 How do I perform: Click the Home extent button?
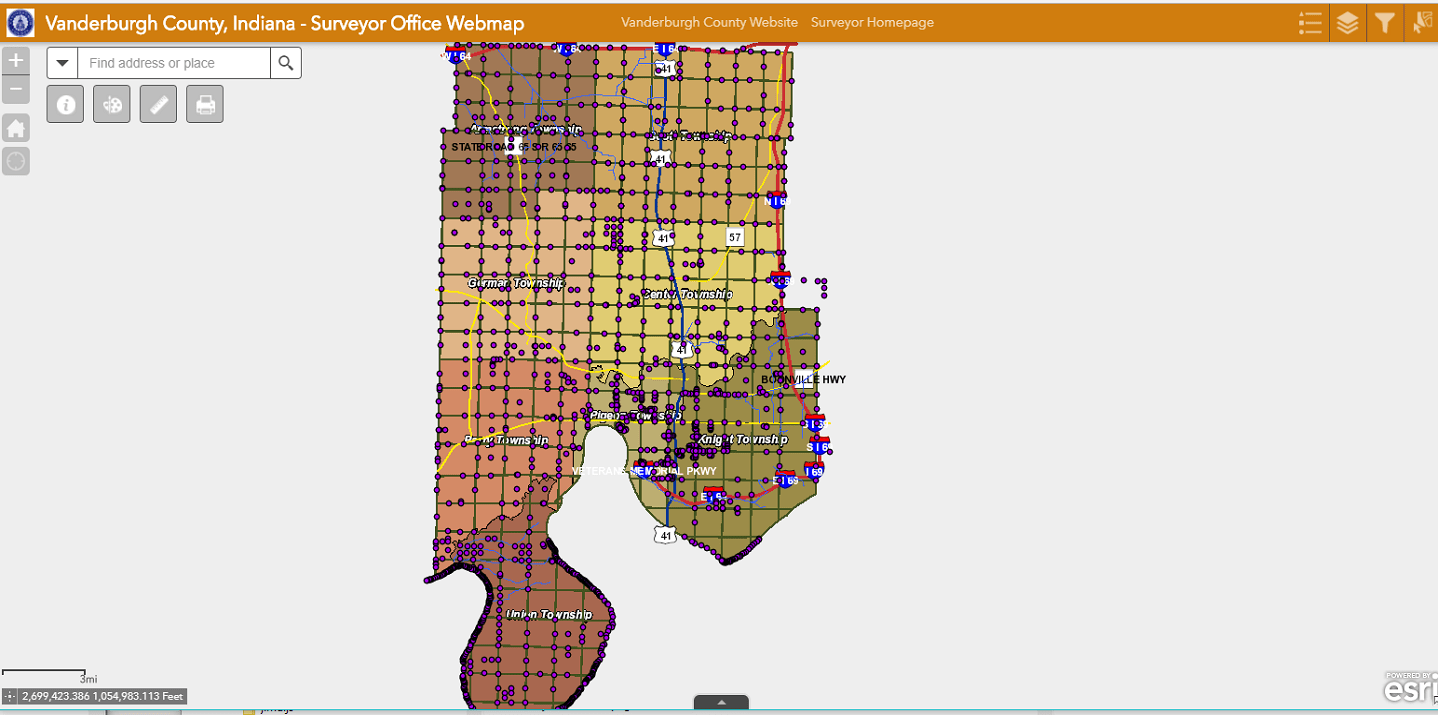[15, 127]
